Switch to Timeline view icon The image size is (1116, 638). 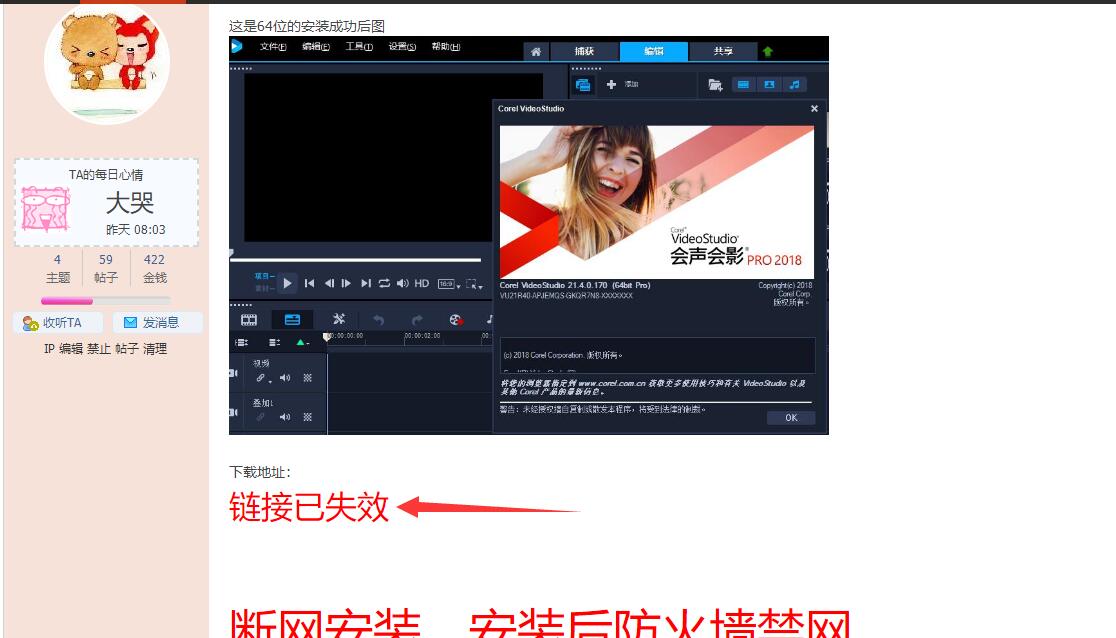[293, 320]
